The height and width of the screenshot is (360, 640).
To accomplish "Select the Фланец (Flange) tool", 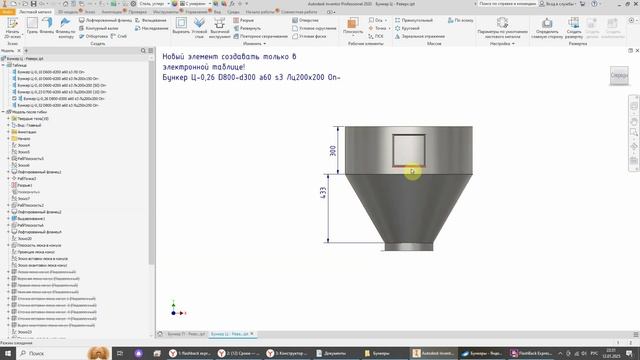I will [47, 25].
